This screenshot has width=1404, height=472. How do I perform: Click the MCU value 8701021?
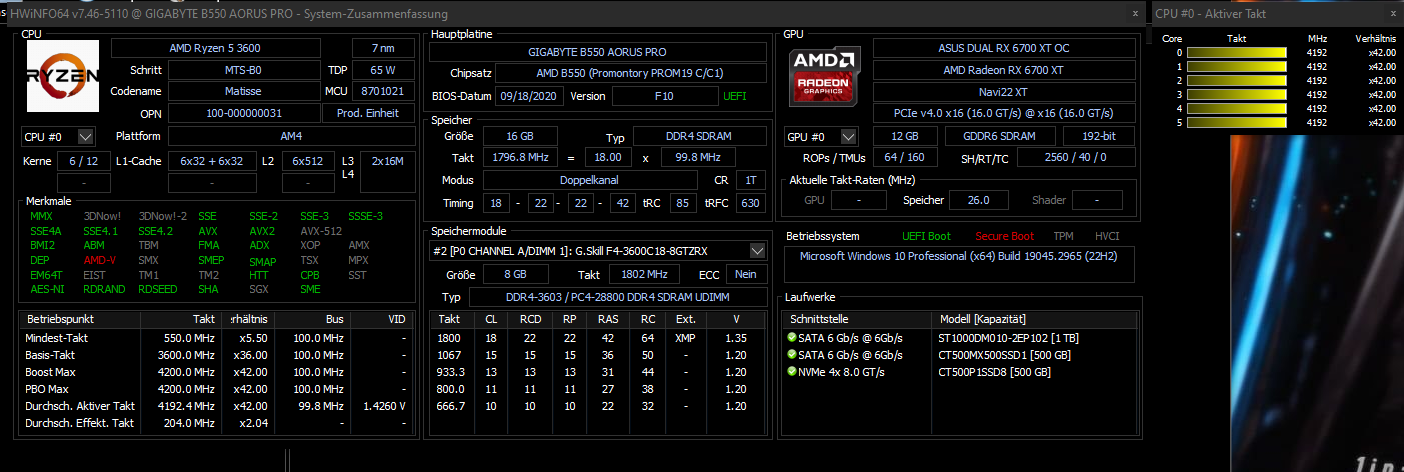(382, 91)
